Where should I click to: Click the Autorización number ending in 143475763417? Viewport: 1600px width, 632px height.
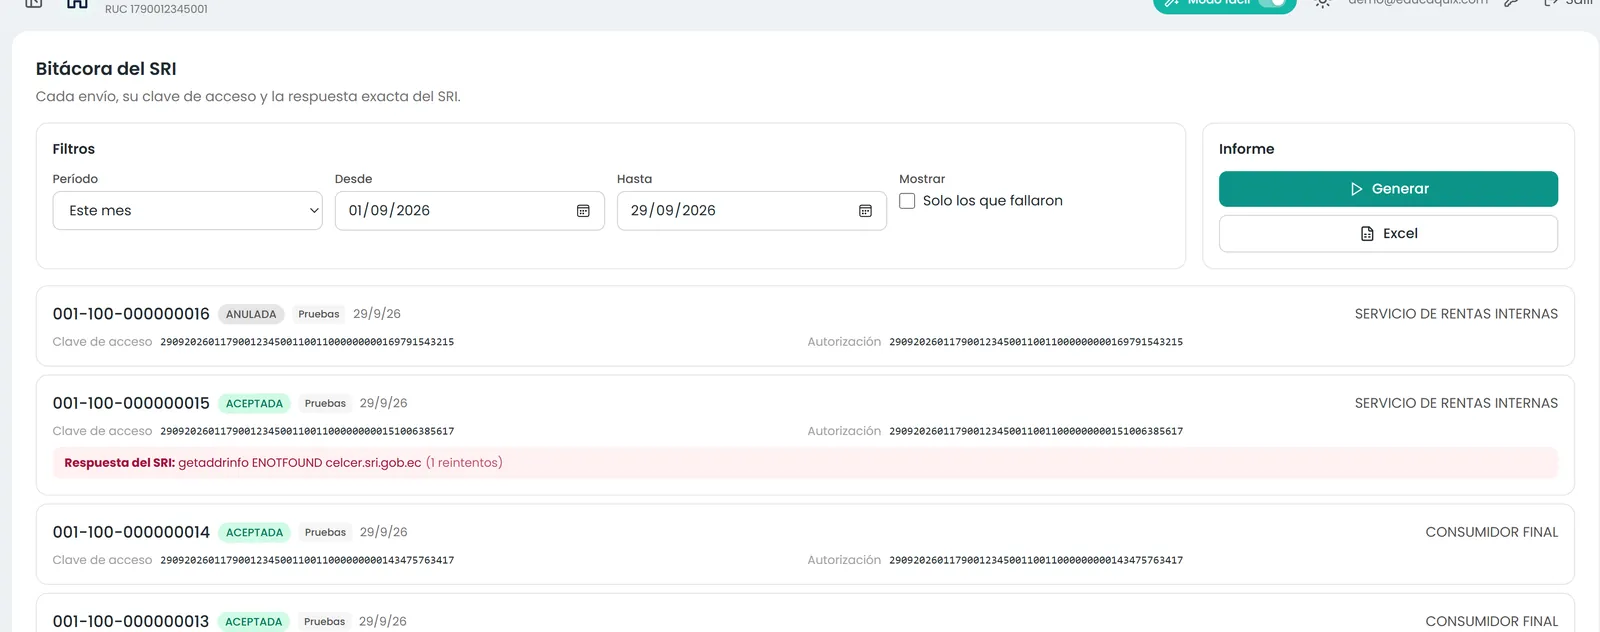tap(1036, 560)
